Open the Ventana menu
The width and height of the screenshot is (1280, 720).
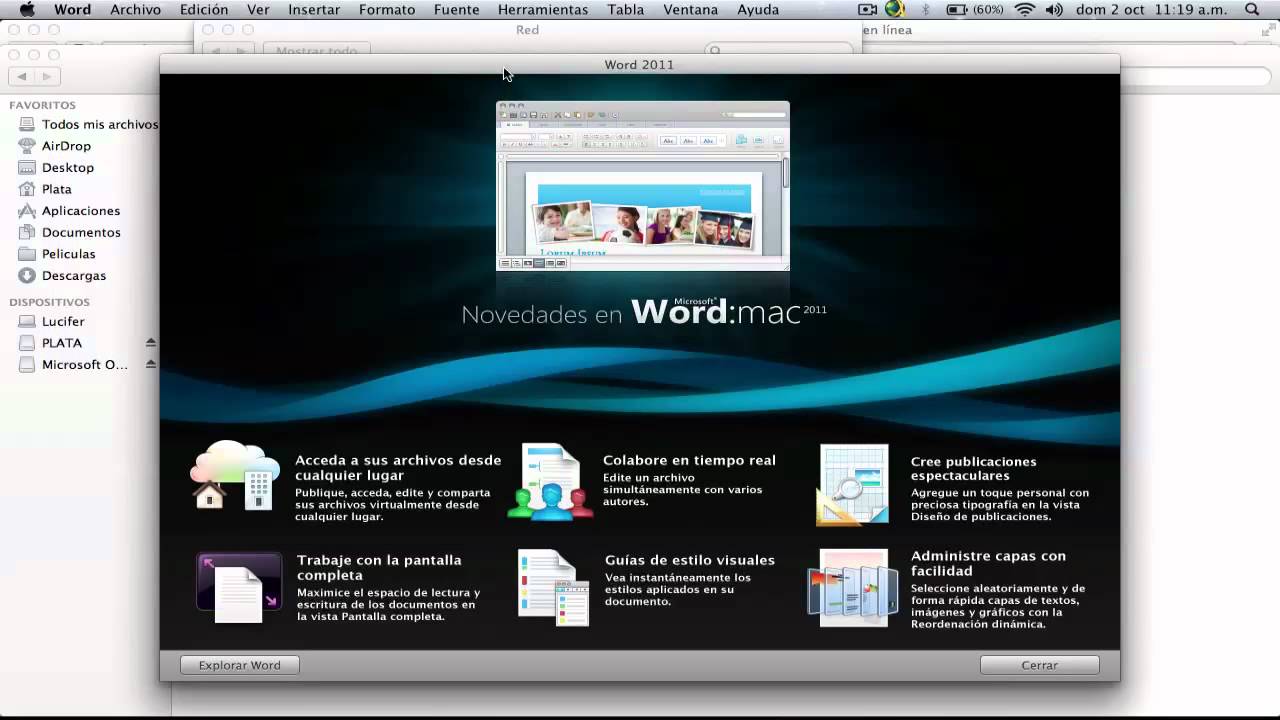pyautogui.click(x=691, y=9)
